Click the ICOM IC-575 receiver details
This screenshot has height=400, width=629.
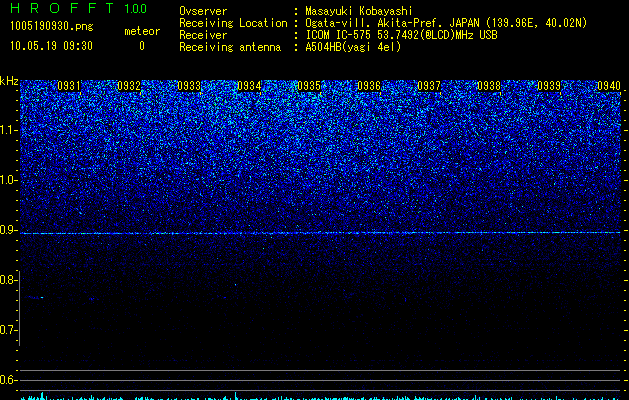click(x=401, y=35)
